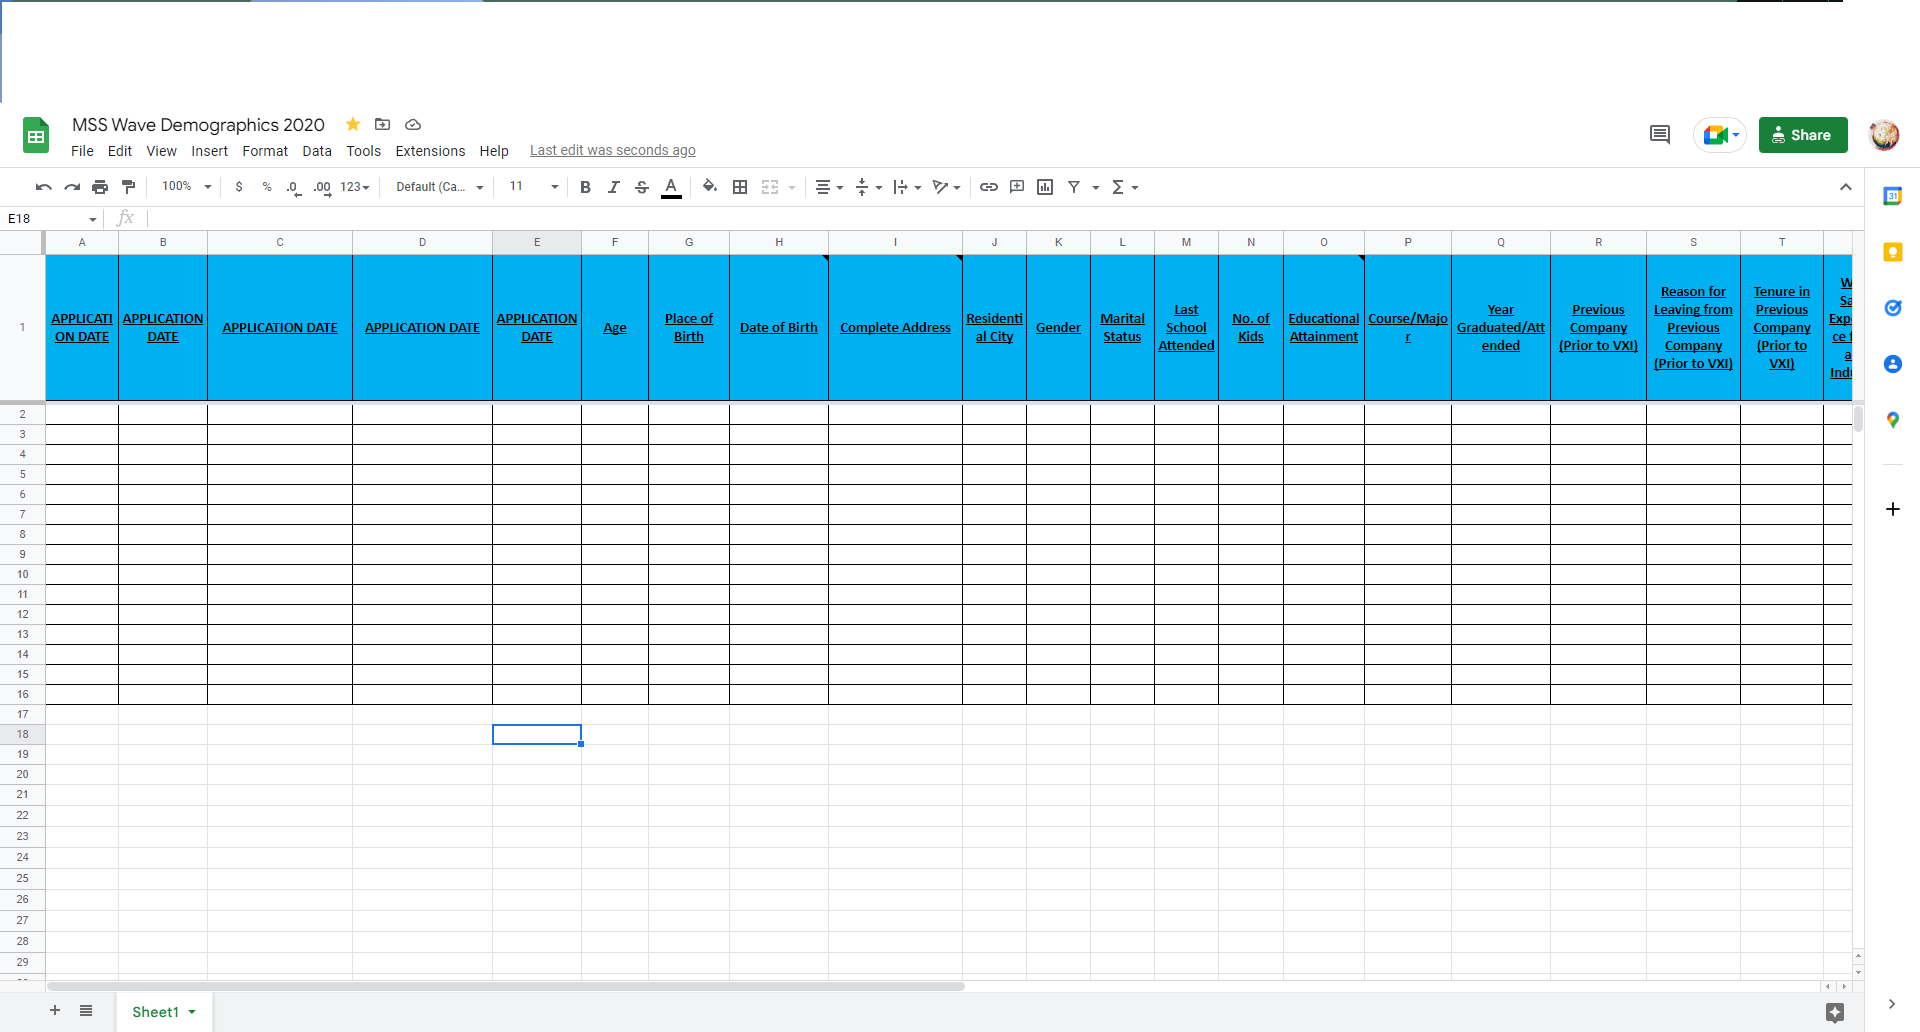Hide side panel with chevron
Image resolution: width=1920 pixels, height=1032 pixels.
[x=1892, y=1004]
